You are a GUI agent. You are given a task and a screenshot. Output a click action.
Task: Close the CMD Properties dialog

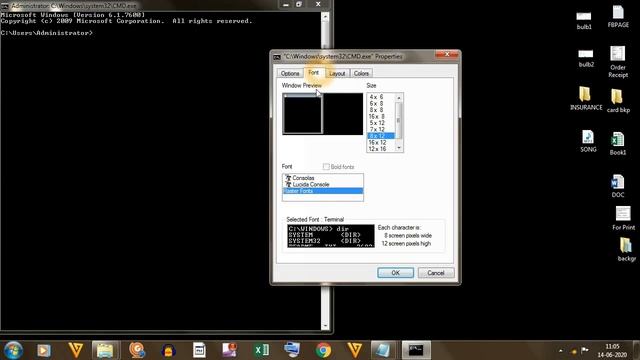pyautogui.click(x=447, y=54)
